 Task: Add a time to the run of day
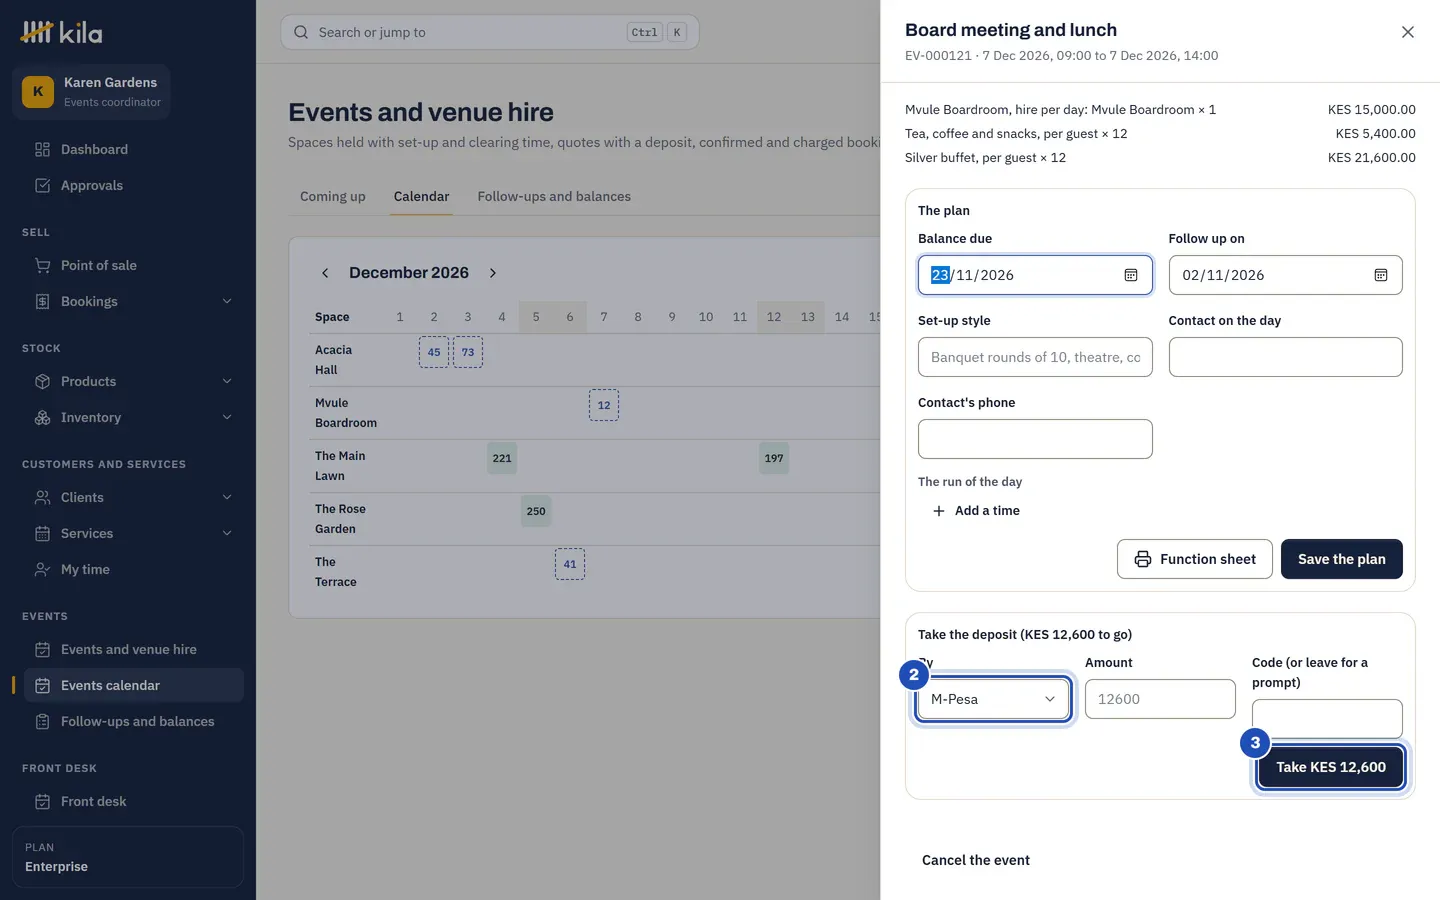[x=975, y=511]
